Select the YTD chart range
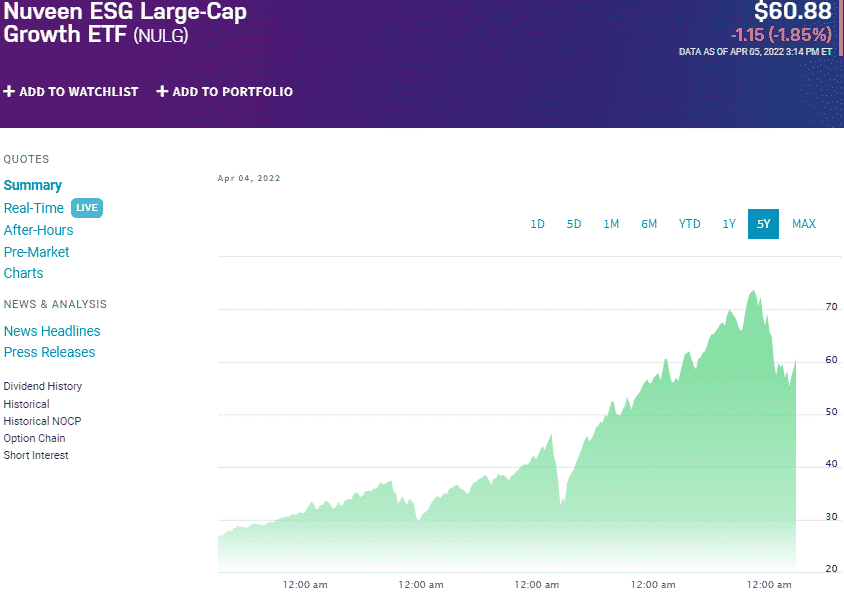This screenshot has height=594, width=844. click(689, 224)
